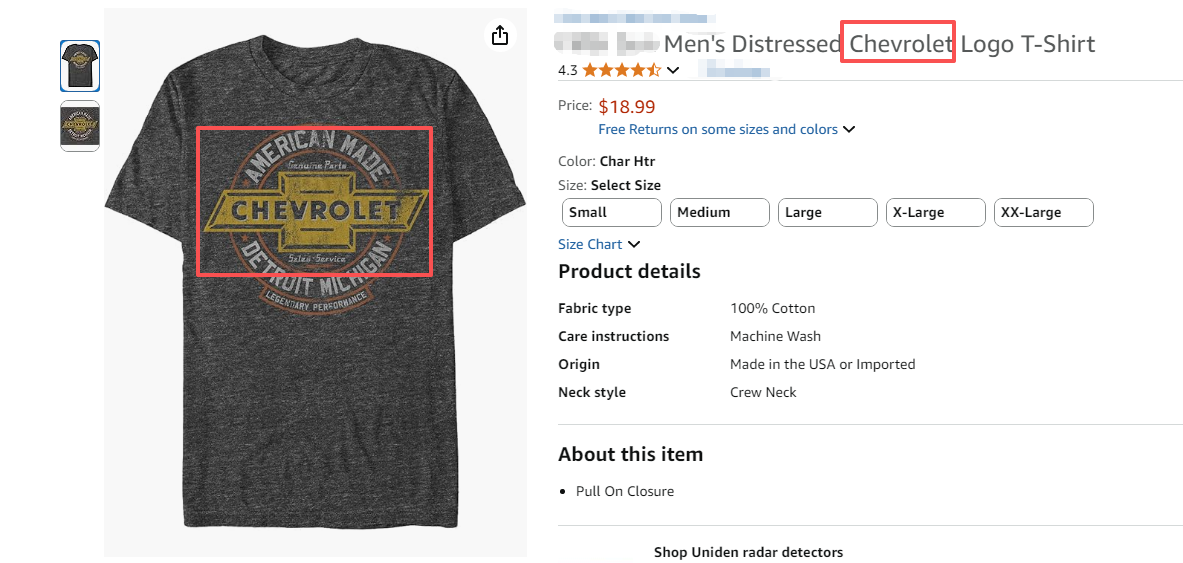Select the logo close-up thumbnail

coord(80,126)
